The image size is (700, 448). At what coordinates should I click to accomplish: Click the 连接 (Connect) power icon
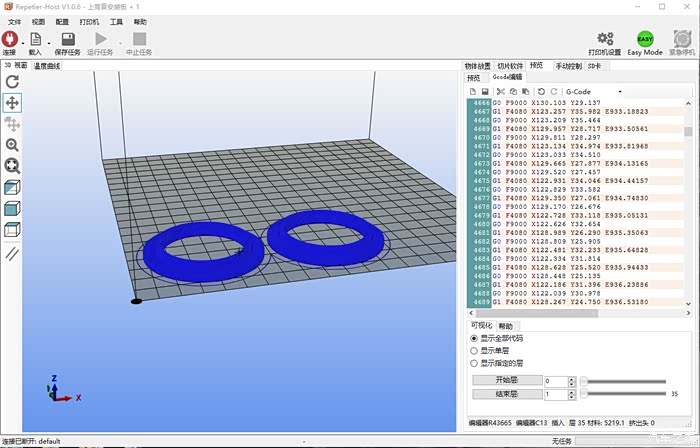point(10,39)
